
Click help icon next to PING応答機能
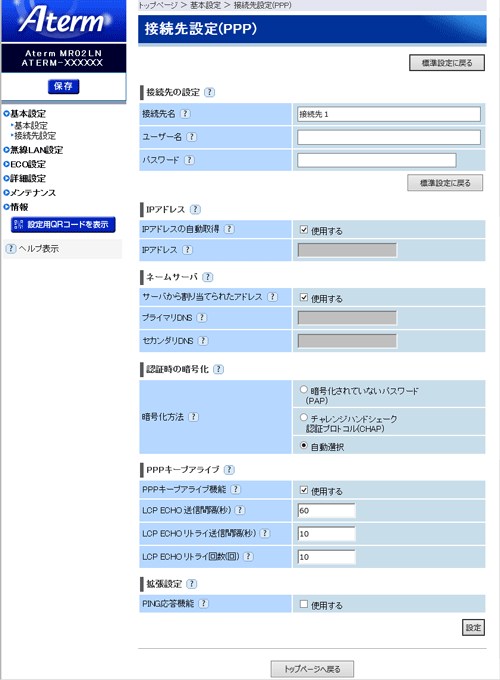click(203, 603)
